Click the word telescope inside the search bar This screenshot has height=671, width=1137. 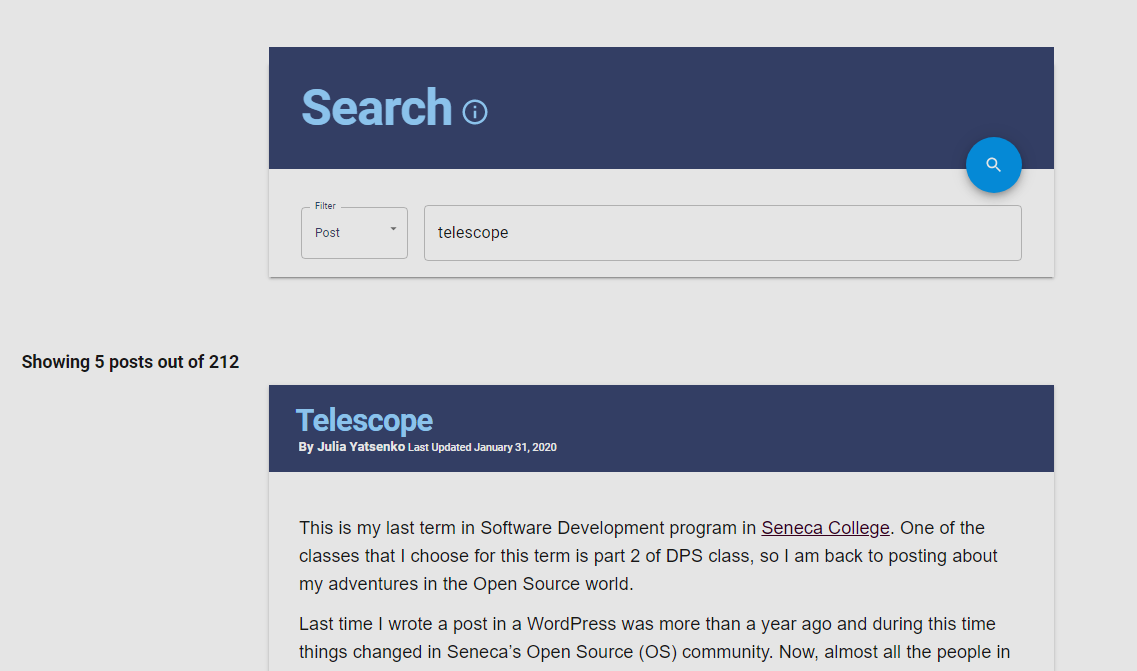click(472, 232)
